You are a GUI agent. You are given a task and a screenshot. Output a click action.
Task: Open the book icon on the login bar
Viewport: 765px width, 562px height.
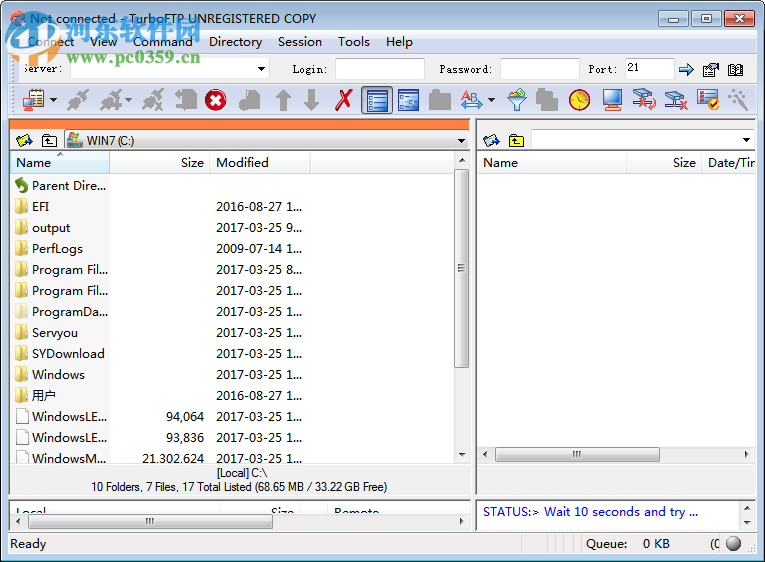735,69
